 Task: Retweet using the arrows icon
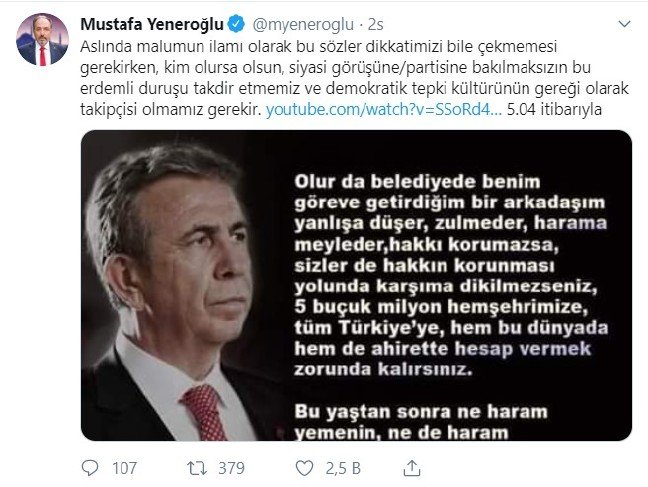pos(197,468)
